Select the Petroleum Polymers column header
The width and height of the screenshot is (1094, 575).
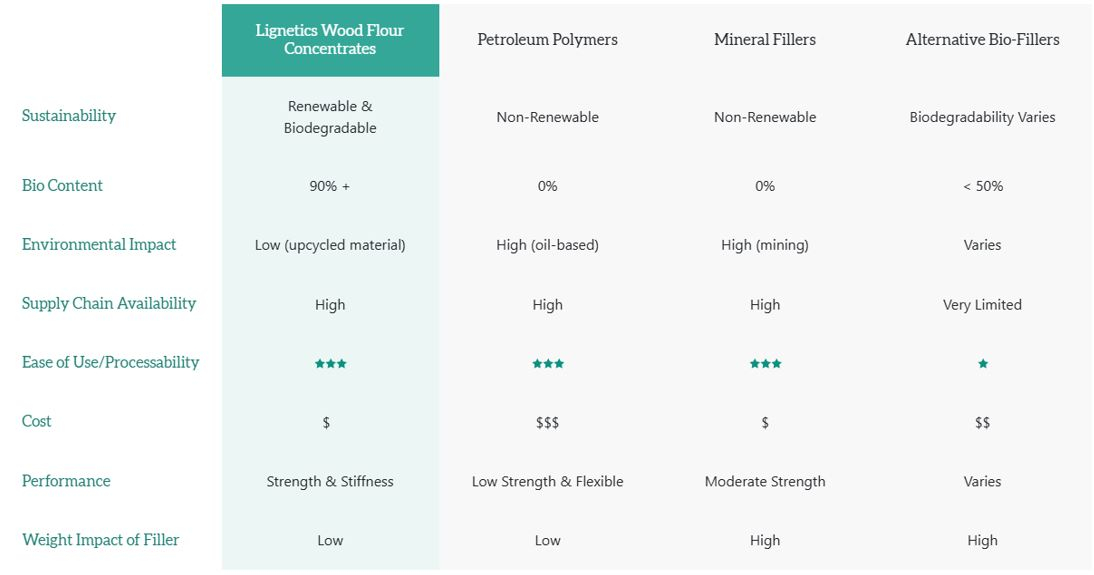(547, 40)
